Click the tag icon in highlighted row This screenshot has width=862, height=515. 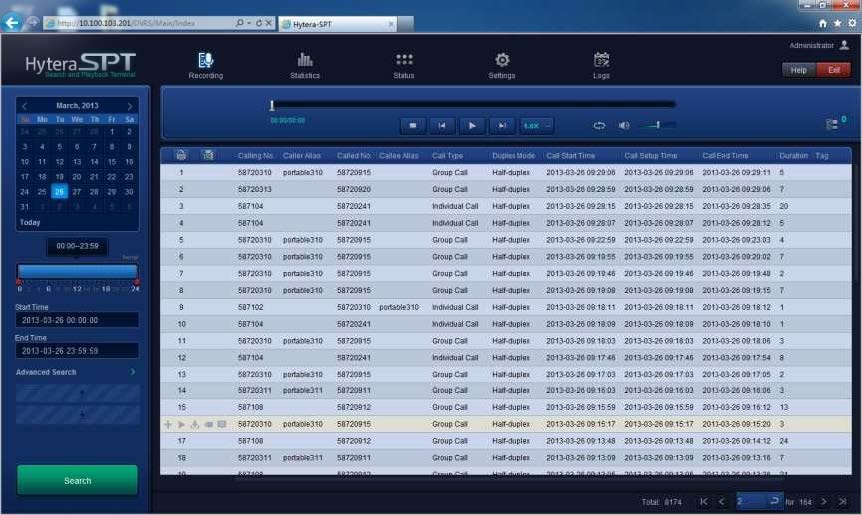pos(208,424)
